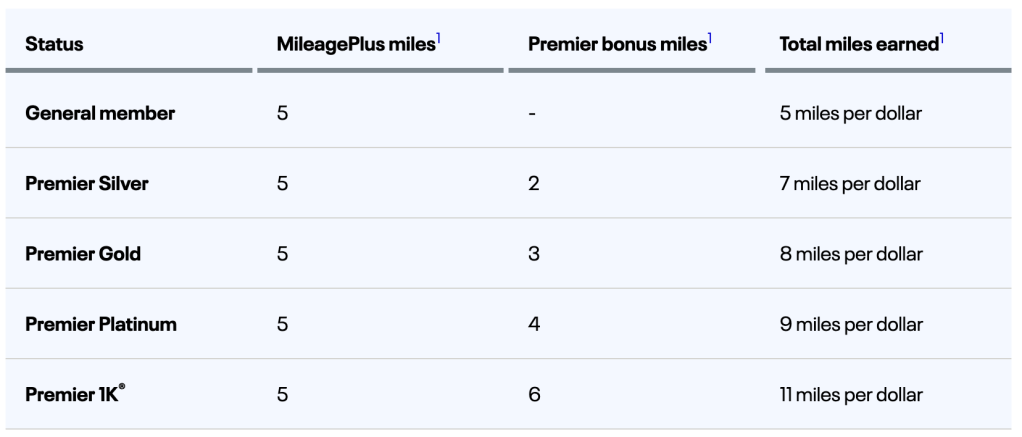
Task: Click the Premier Platinum row label
Action: click(103, 324)
